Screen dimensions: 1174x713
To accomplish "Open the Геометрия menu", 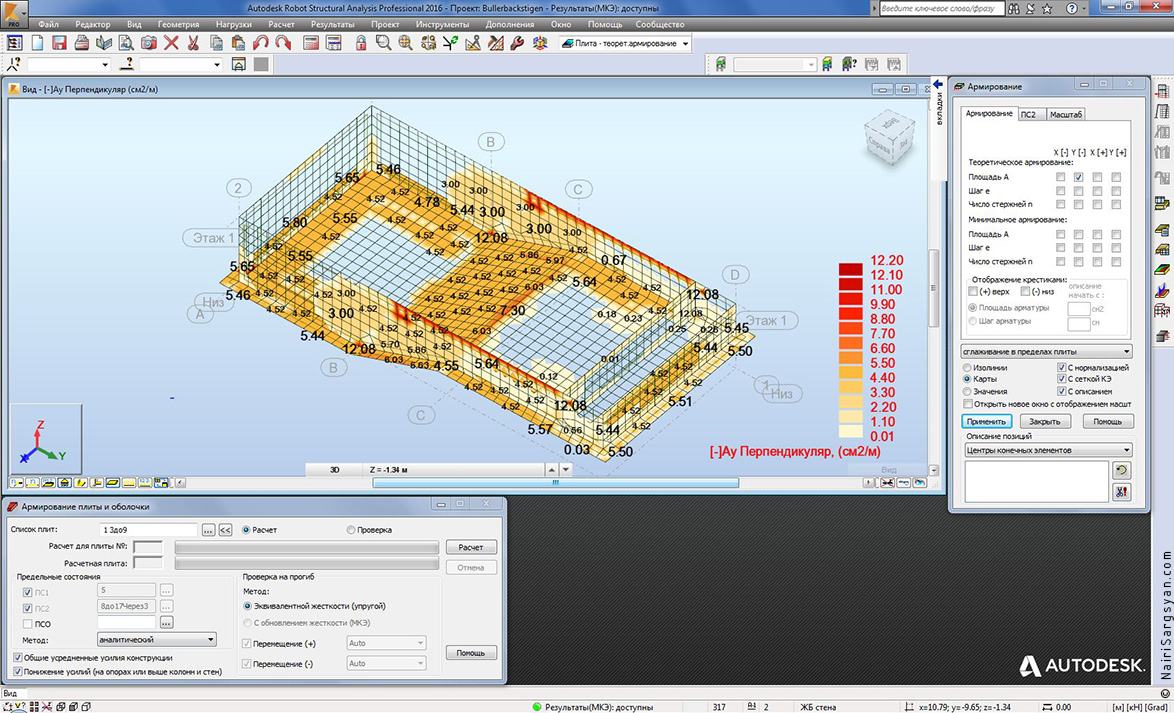I will click(178, 24).
